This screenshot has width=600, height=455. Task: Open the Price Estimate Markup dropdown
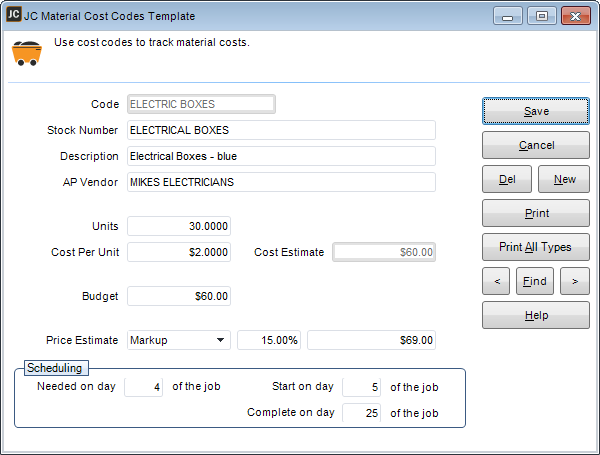click(x=179, y=340)
